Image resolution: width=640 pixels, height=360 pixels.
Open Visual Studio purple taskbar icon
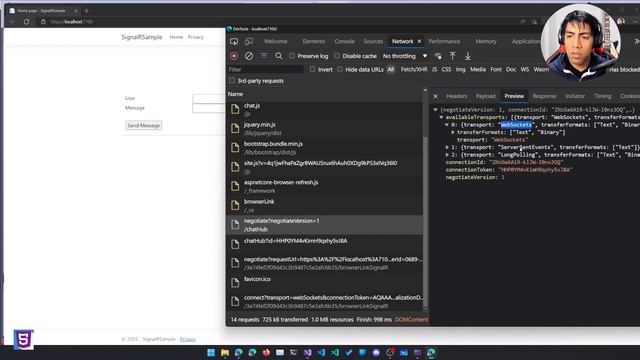(x=307, y=352)
